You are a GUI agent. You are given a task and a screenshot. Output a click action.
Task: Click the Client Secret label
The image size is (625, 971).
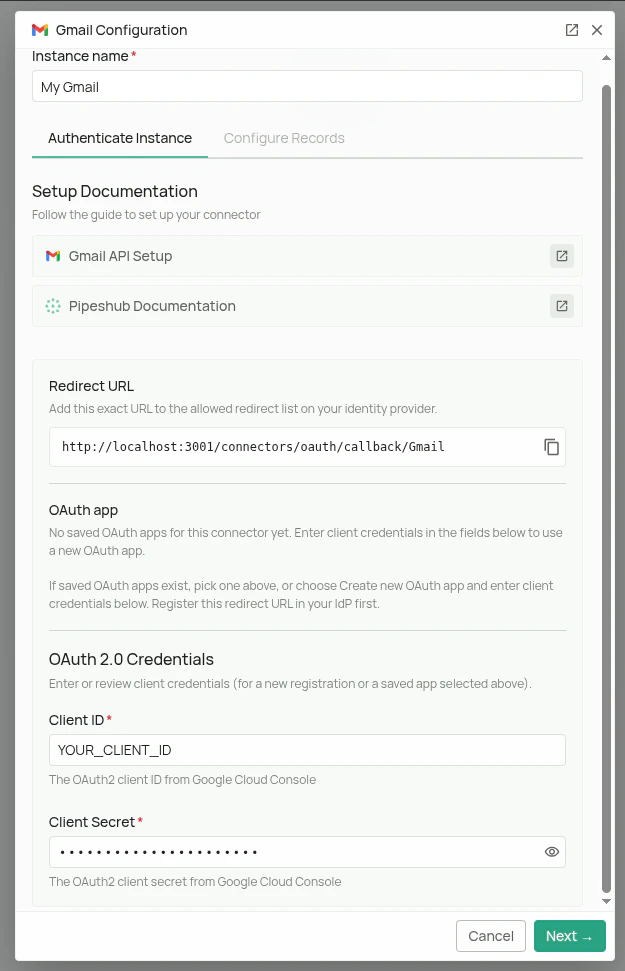(92, 822)
